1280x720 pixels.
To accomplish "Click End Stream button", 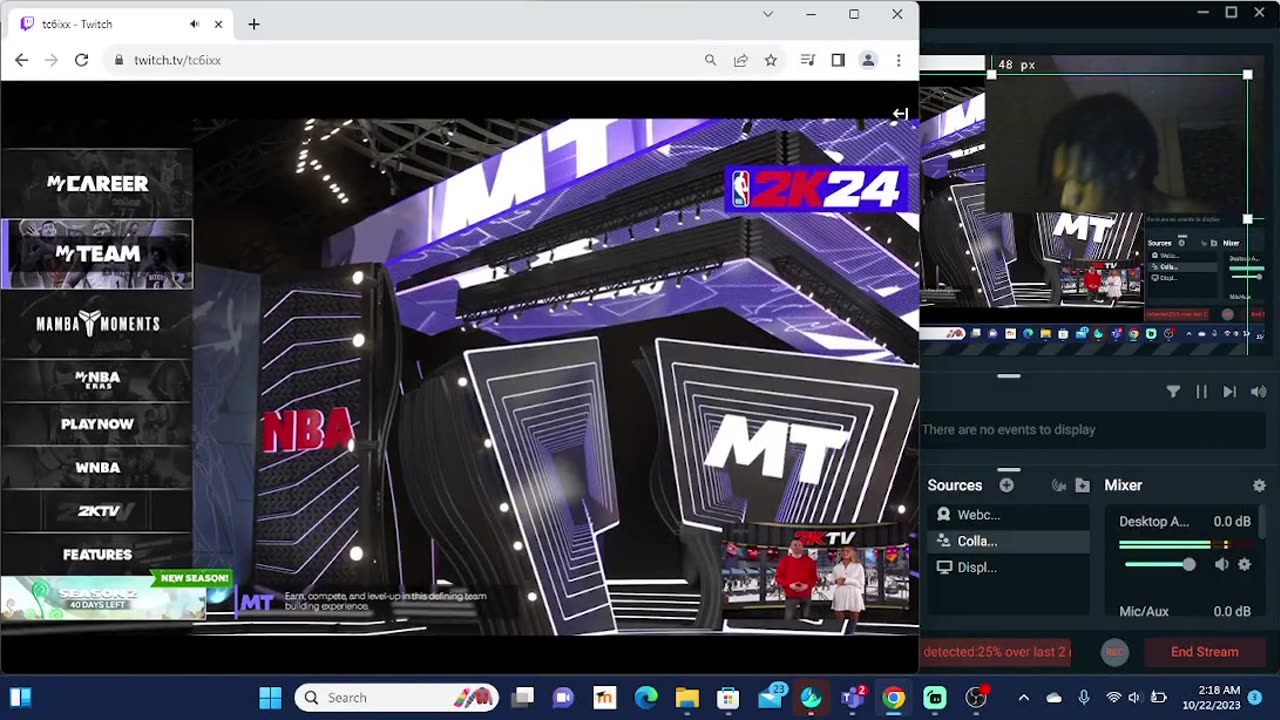I will pos(1204,652).
